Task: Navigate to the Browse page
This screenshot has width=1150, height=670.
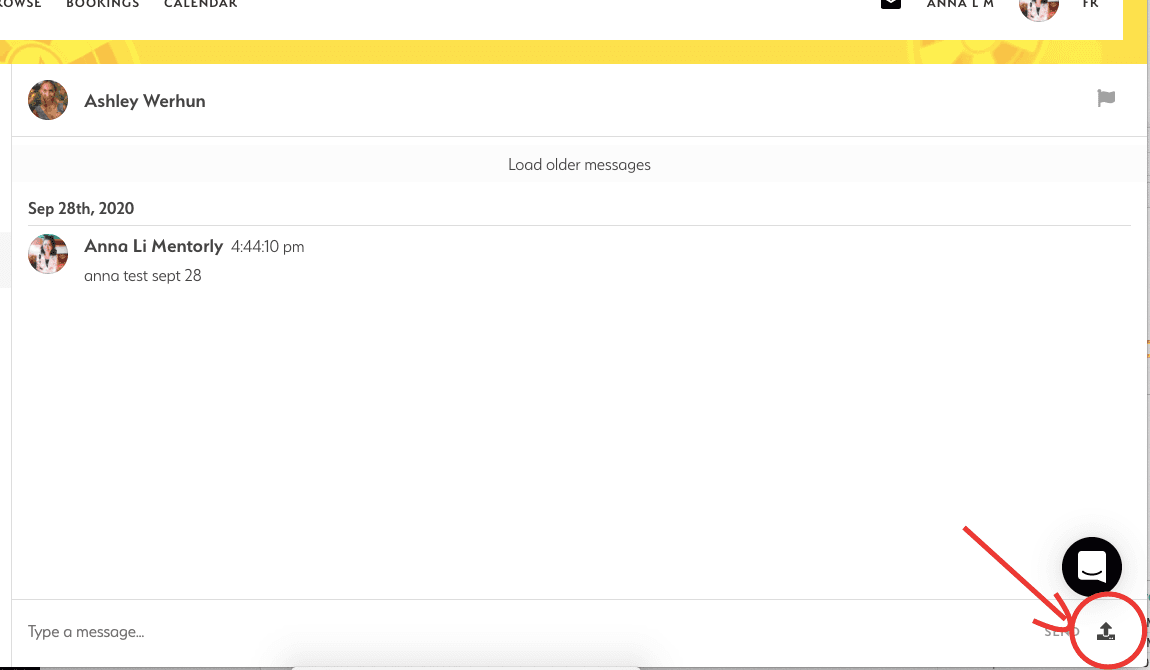Action: click(x=20, y=5)
